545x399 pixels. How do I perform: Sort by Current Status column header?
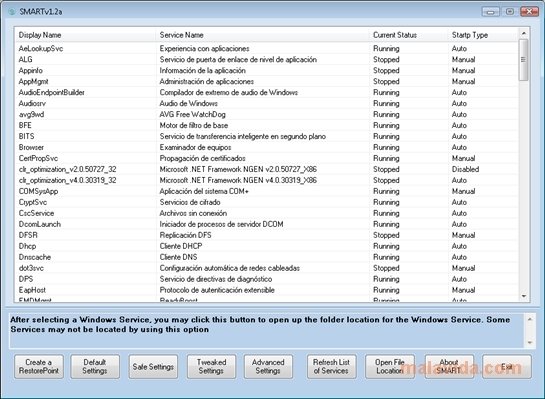tap(409, 35)
